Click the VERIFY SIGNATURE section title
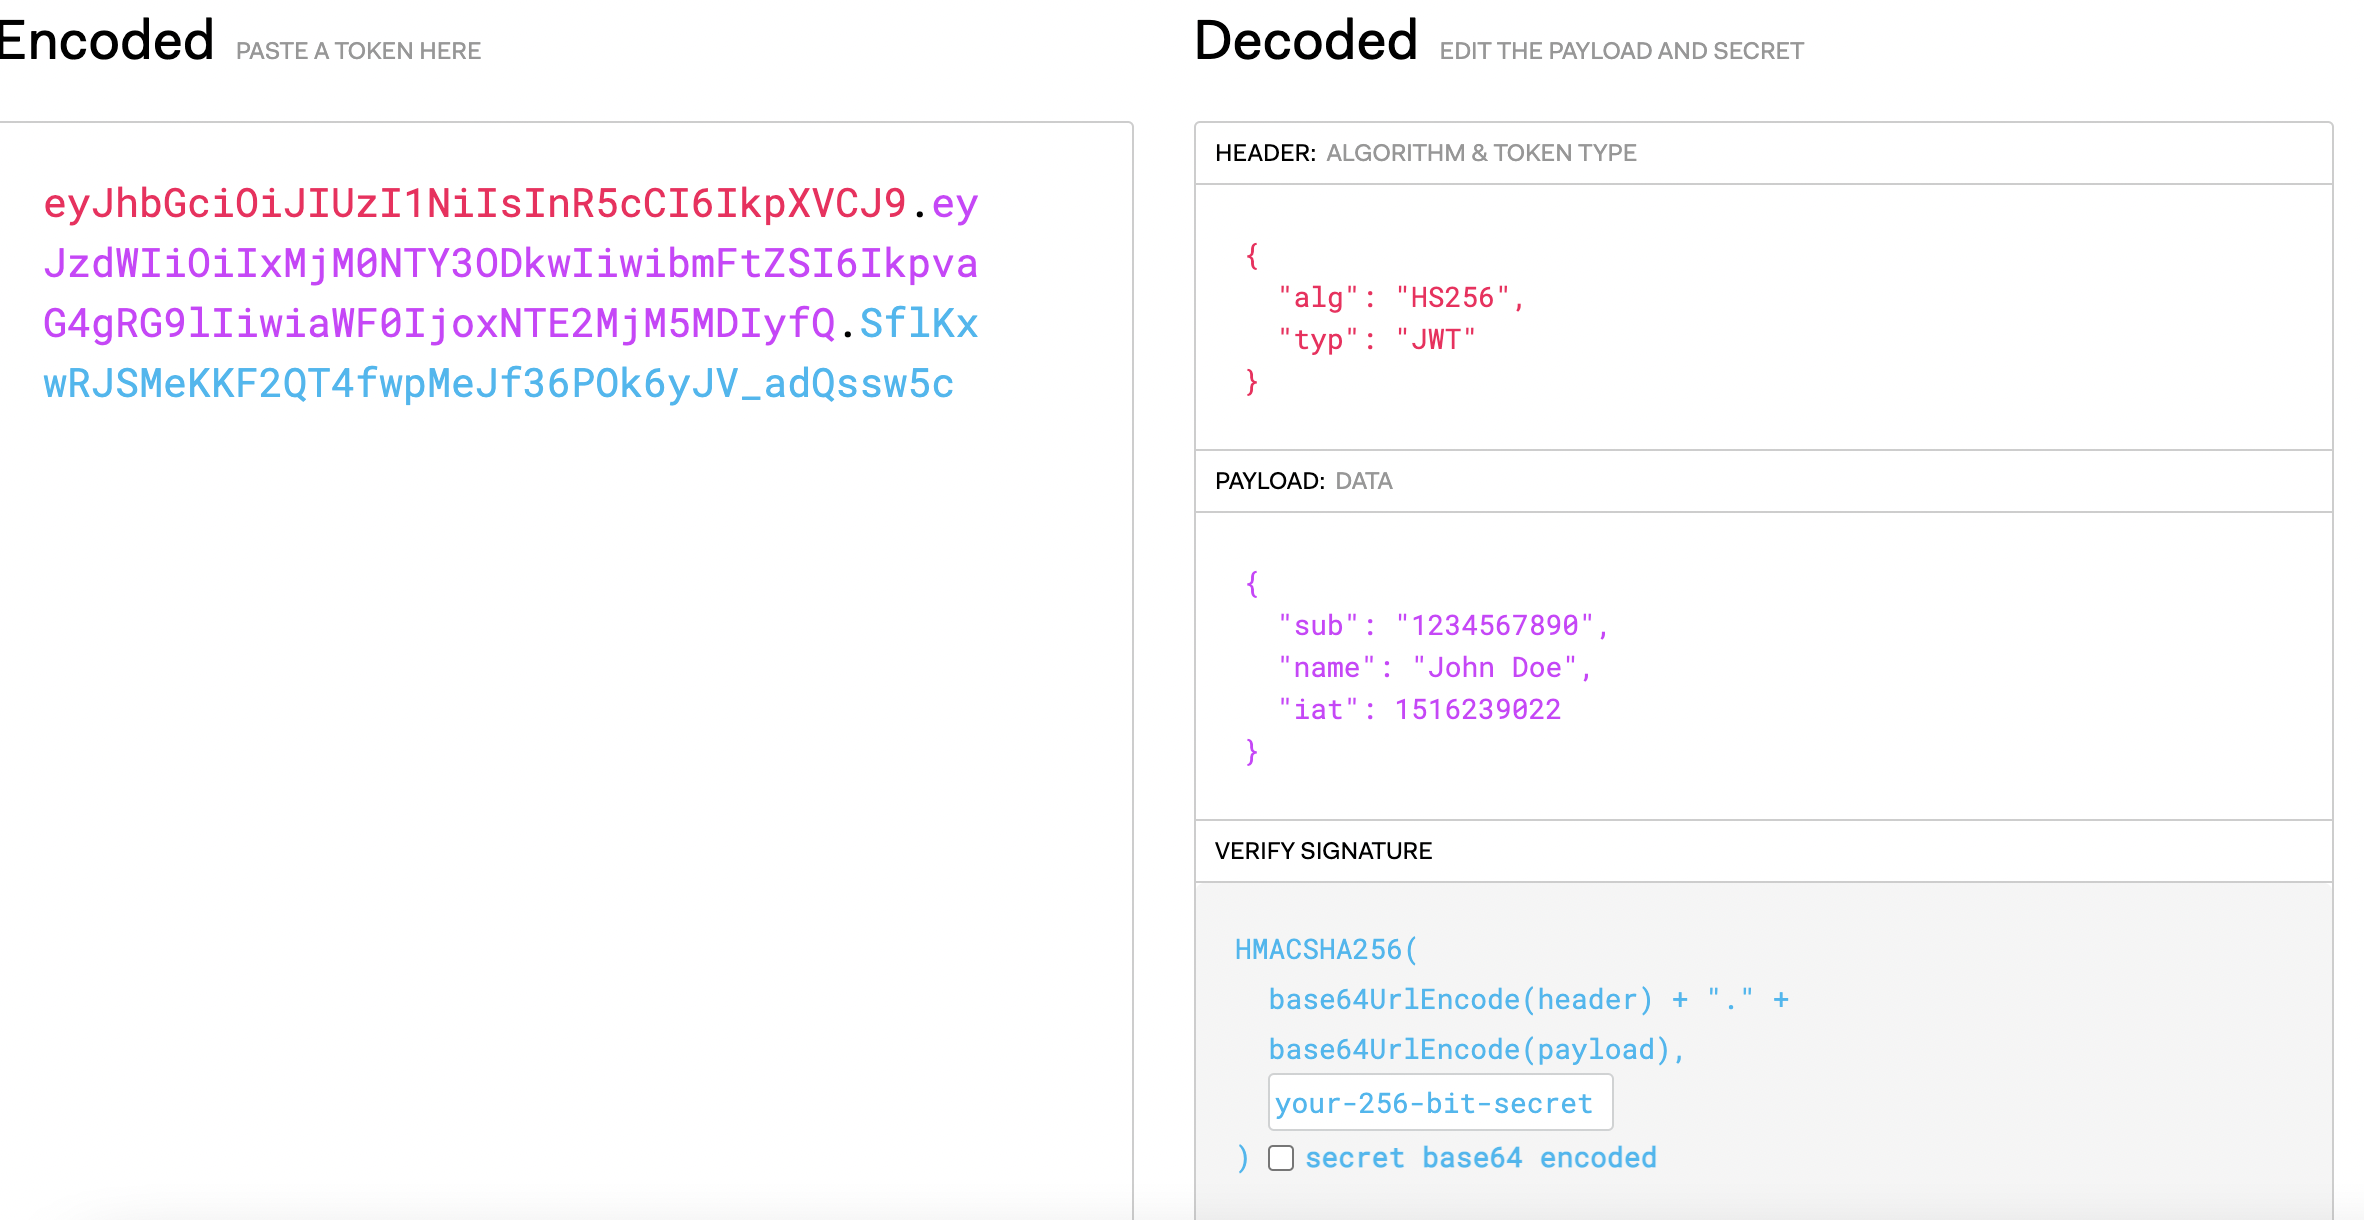Image resolution: width=2364 pixels, height=1220 pixels. pyautogui.click(x=1323, y=851)
